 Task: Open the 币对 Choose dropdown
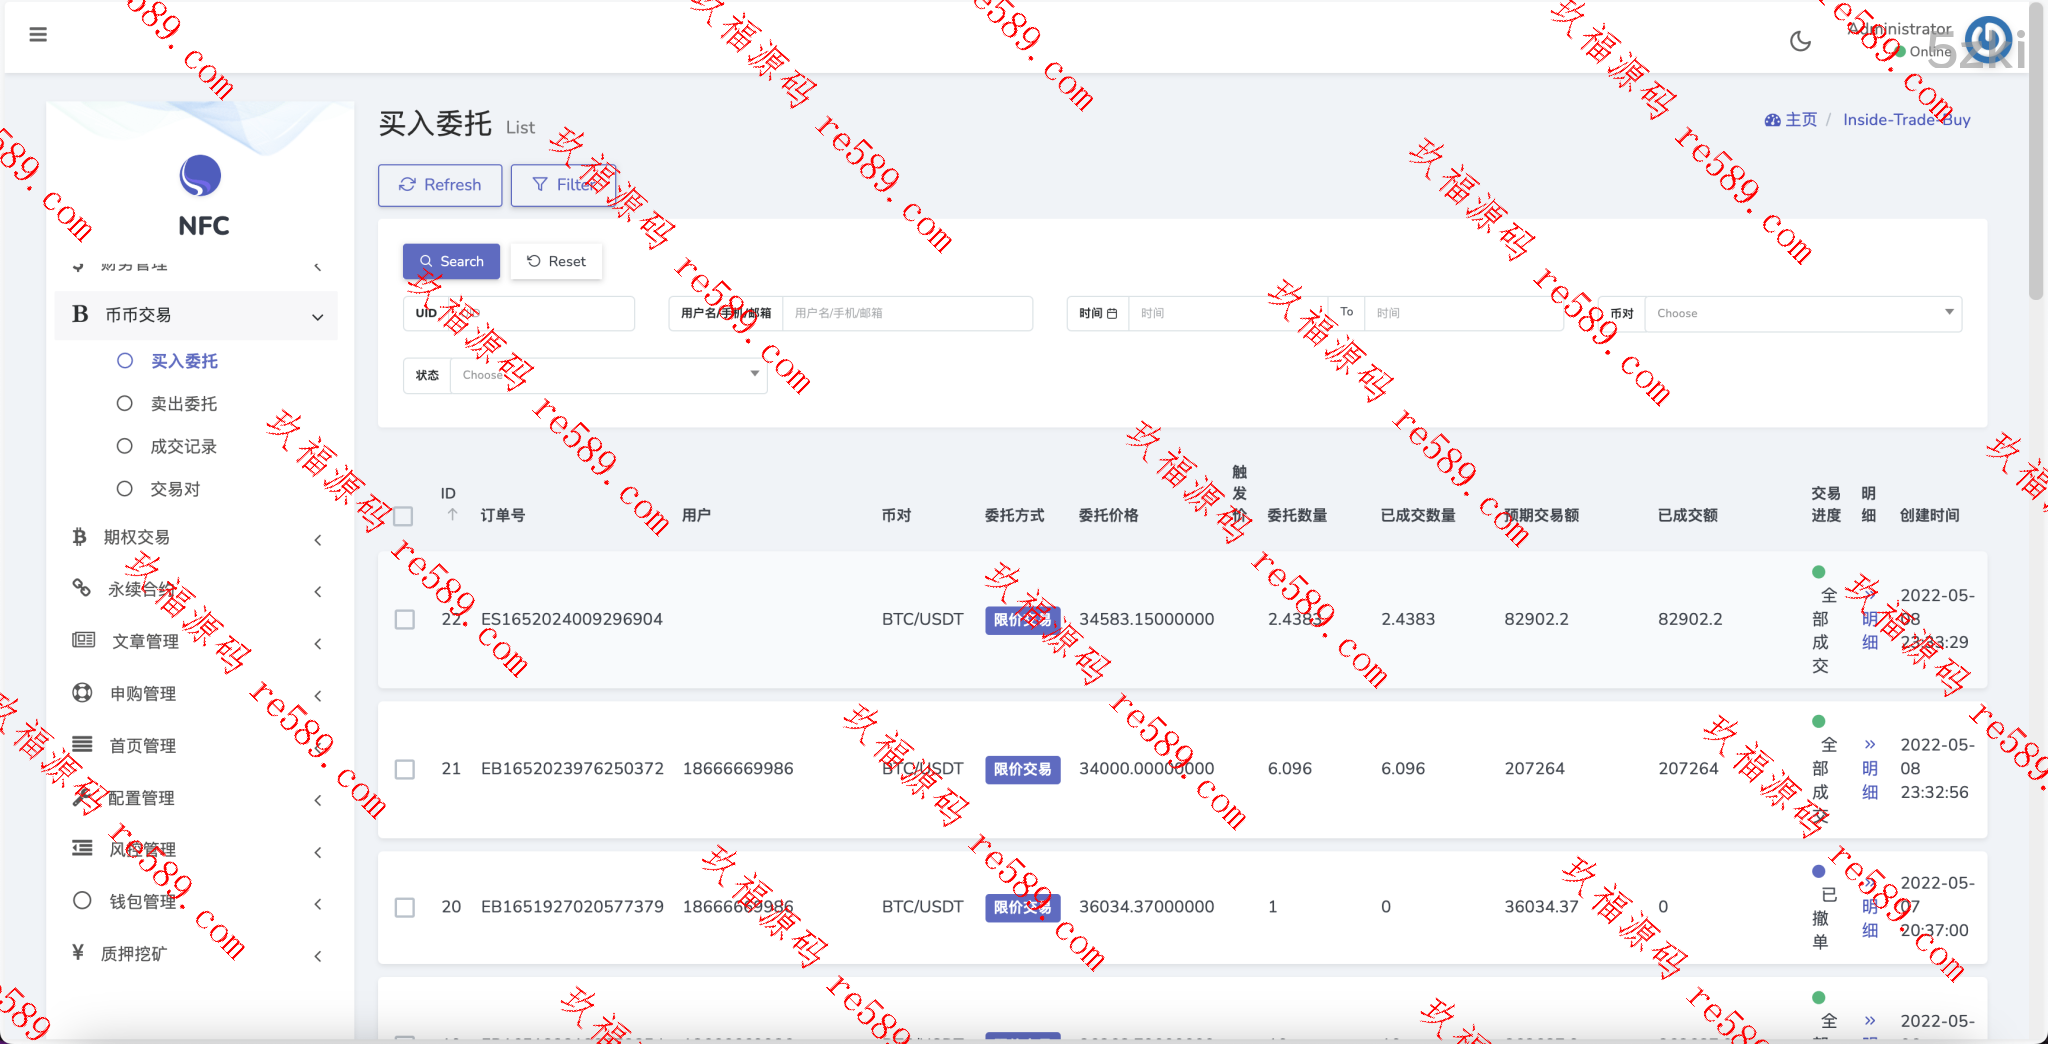point(1802,313)
